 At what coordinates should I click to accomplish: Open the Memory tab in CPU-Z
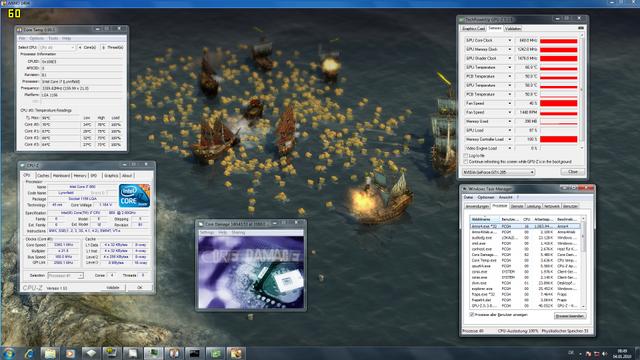[x=80, y=176]
